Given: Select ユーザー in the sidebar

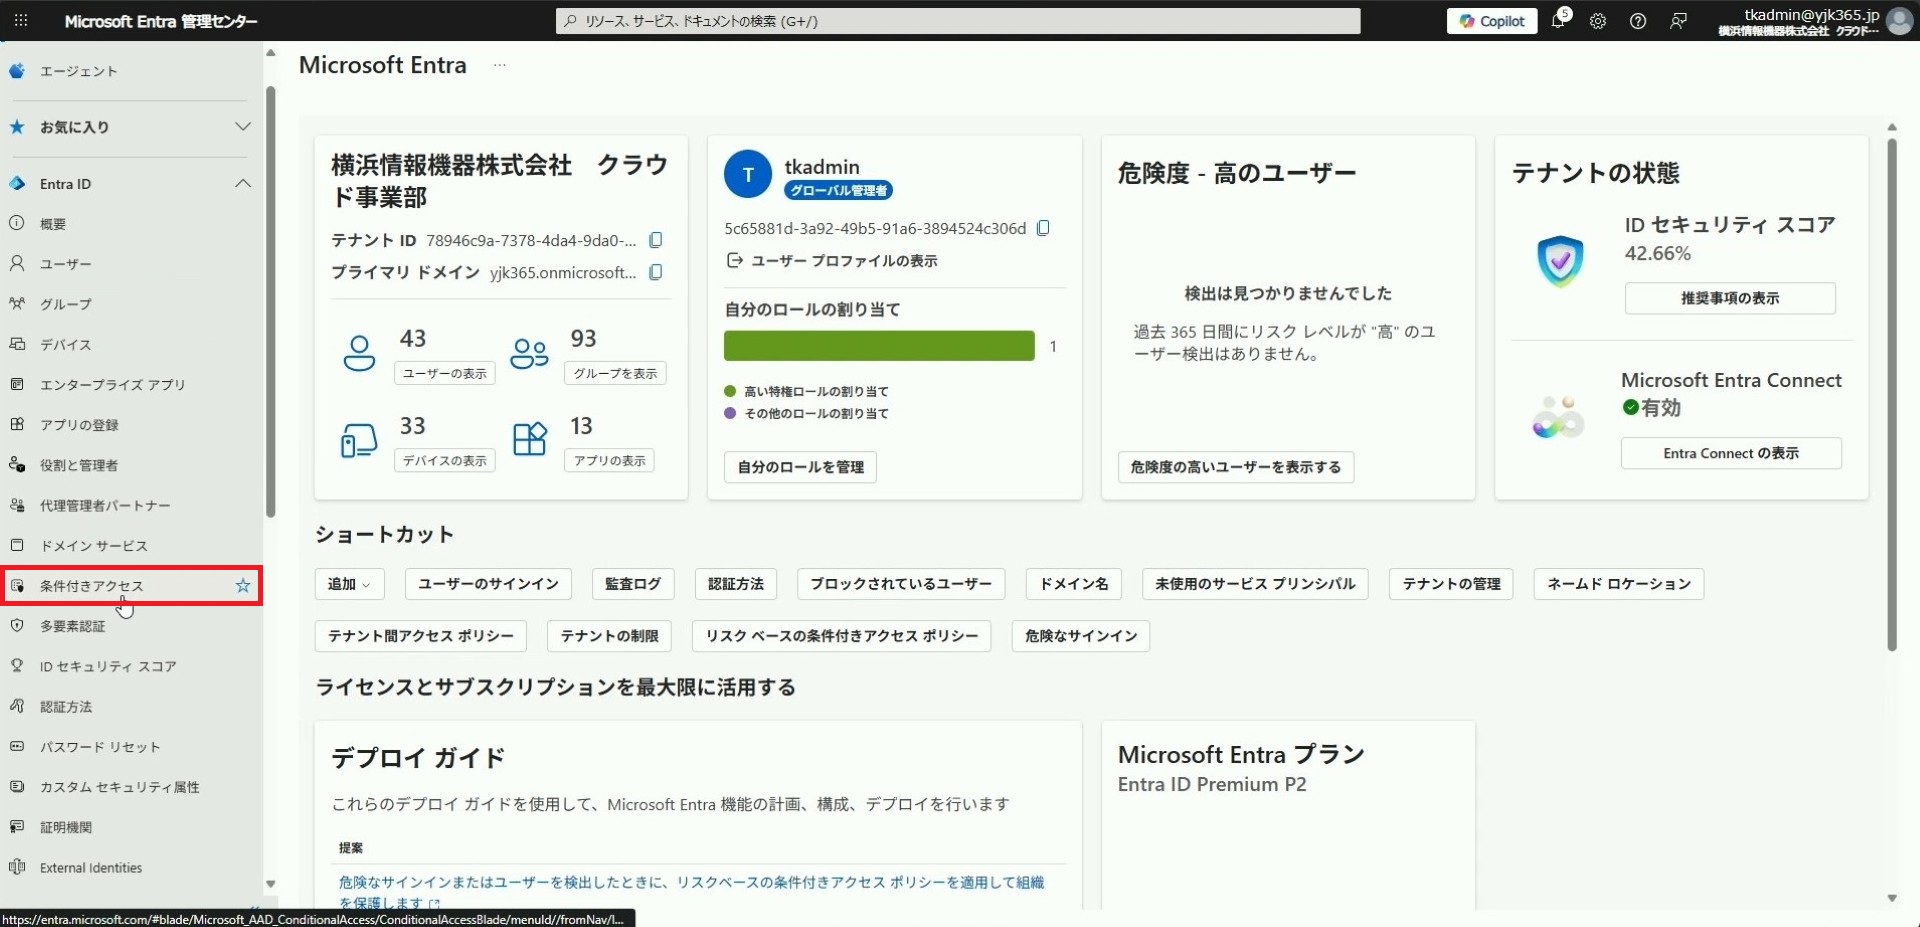Looking at the screenshot, I should click(x=66, y=264).
